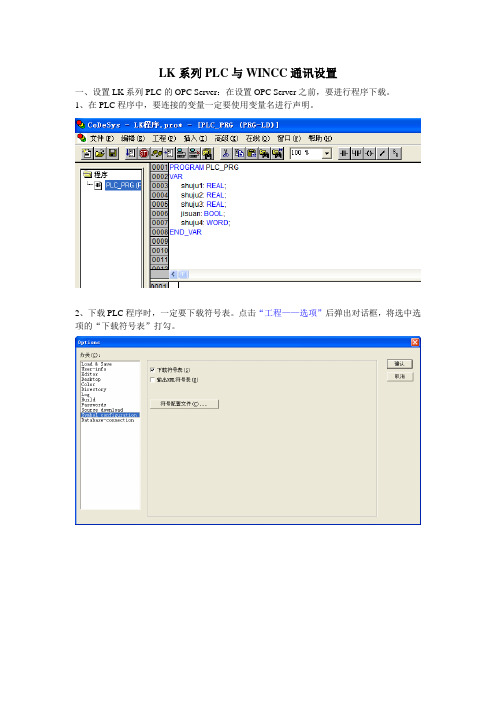
Task: Click the Set/Reset icon at toolbar end
Action: 395,154
